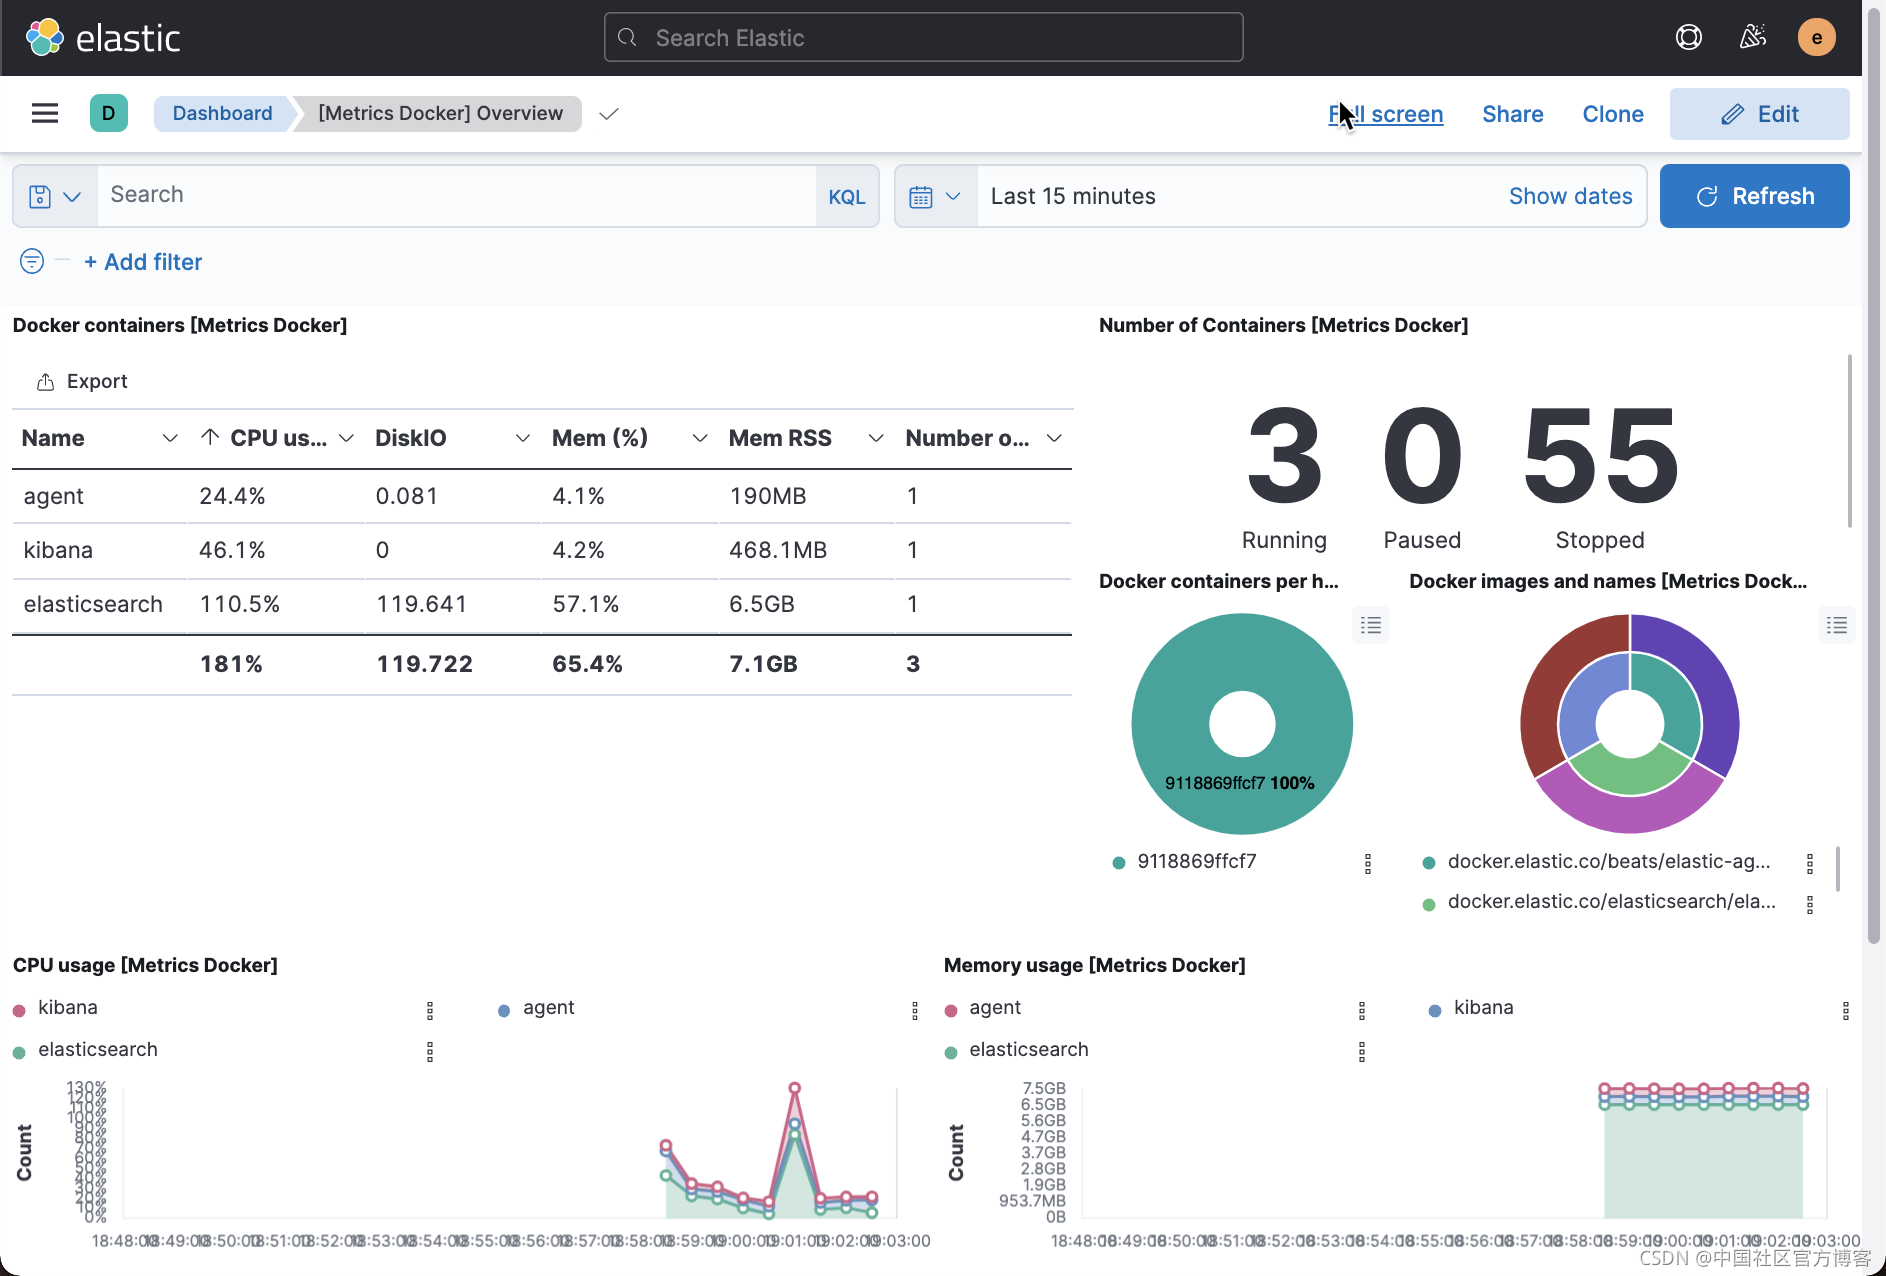Open the newsfeed celebration icon
The width and height of the screenshot is (1886, 1276).
tap(1753, 38)
